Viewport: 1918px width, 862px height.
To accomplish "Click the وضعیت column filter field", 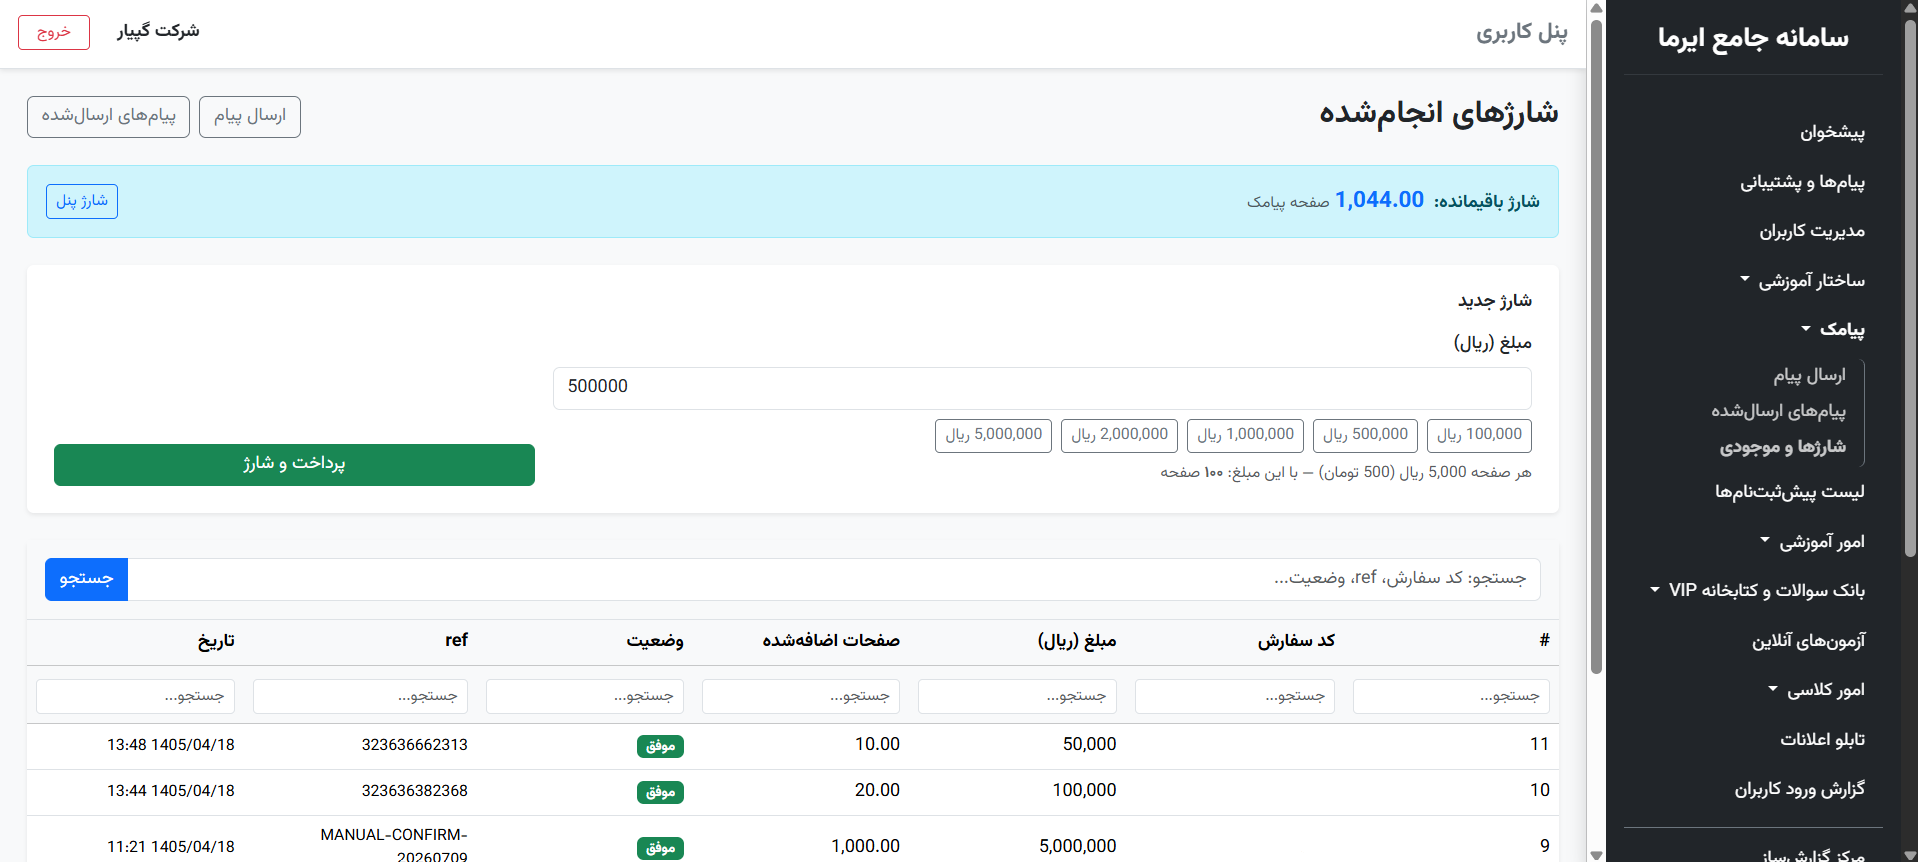I will (585, 696).
